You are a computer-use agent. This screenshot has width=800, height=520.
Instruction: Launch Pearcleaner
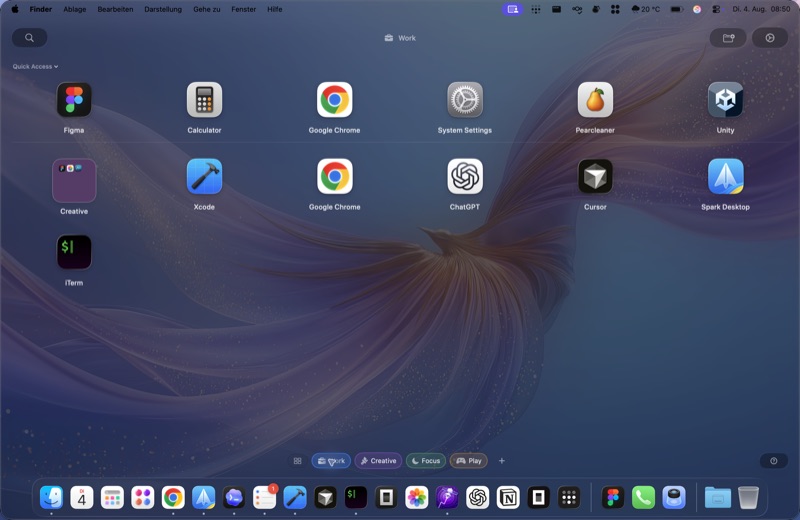point(595,100)
